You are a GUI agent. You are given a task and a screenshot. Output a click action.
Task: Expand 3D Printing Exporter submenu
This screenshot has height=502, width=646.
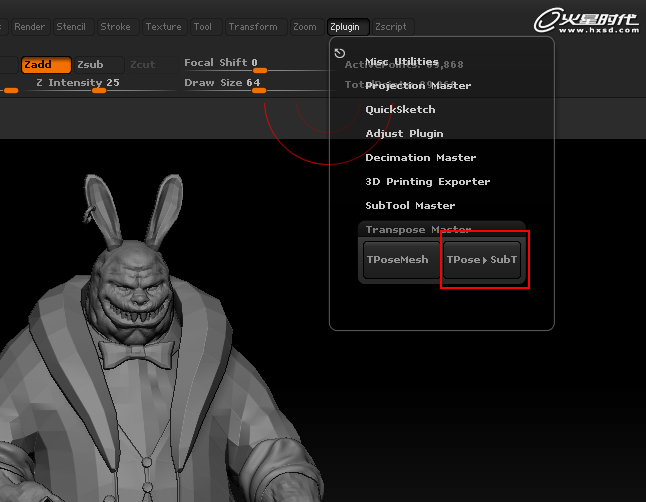(428, 181)
